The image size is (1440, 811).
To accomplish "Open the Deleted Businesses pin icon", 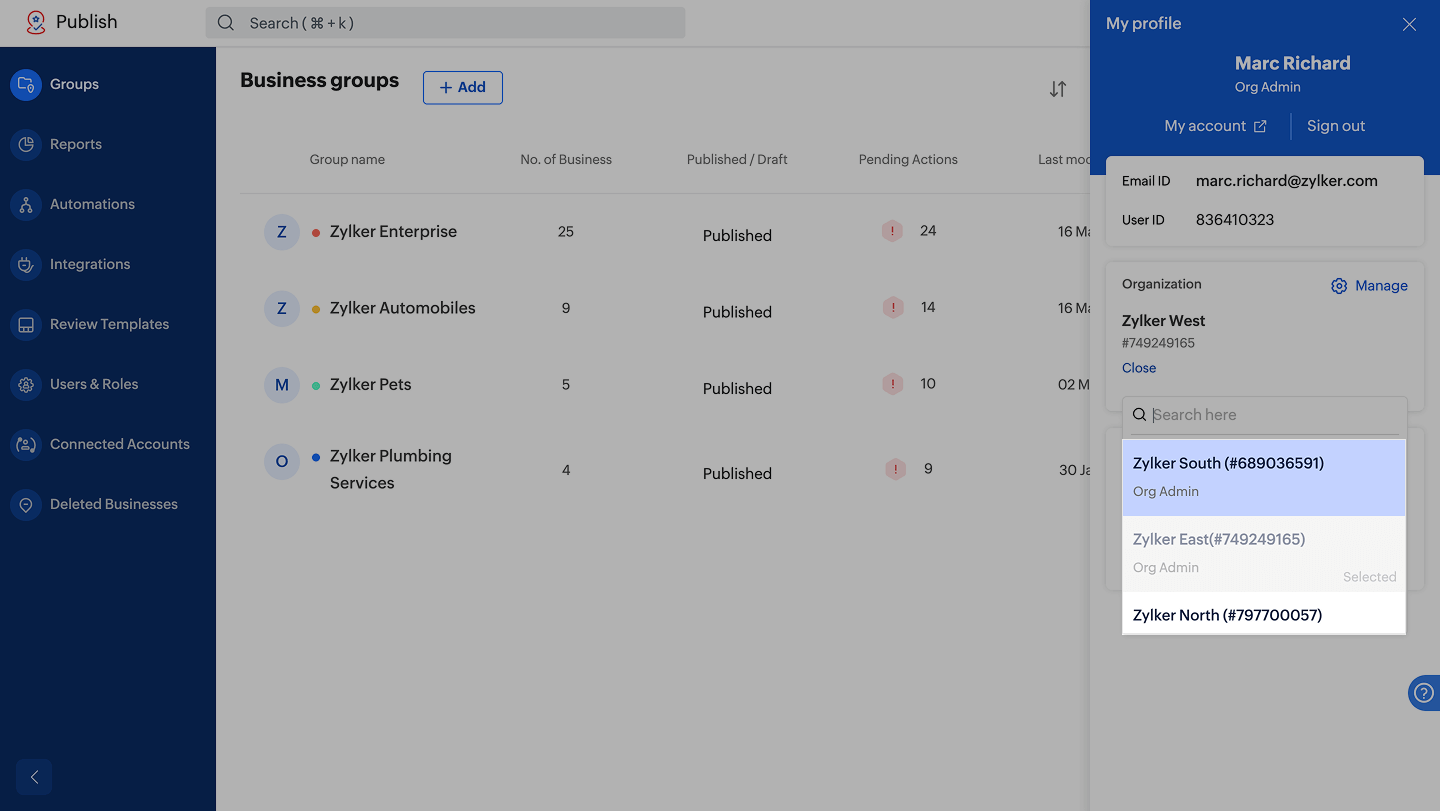I will [26, 504].
